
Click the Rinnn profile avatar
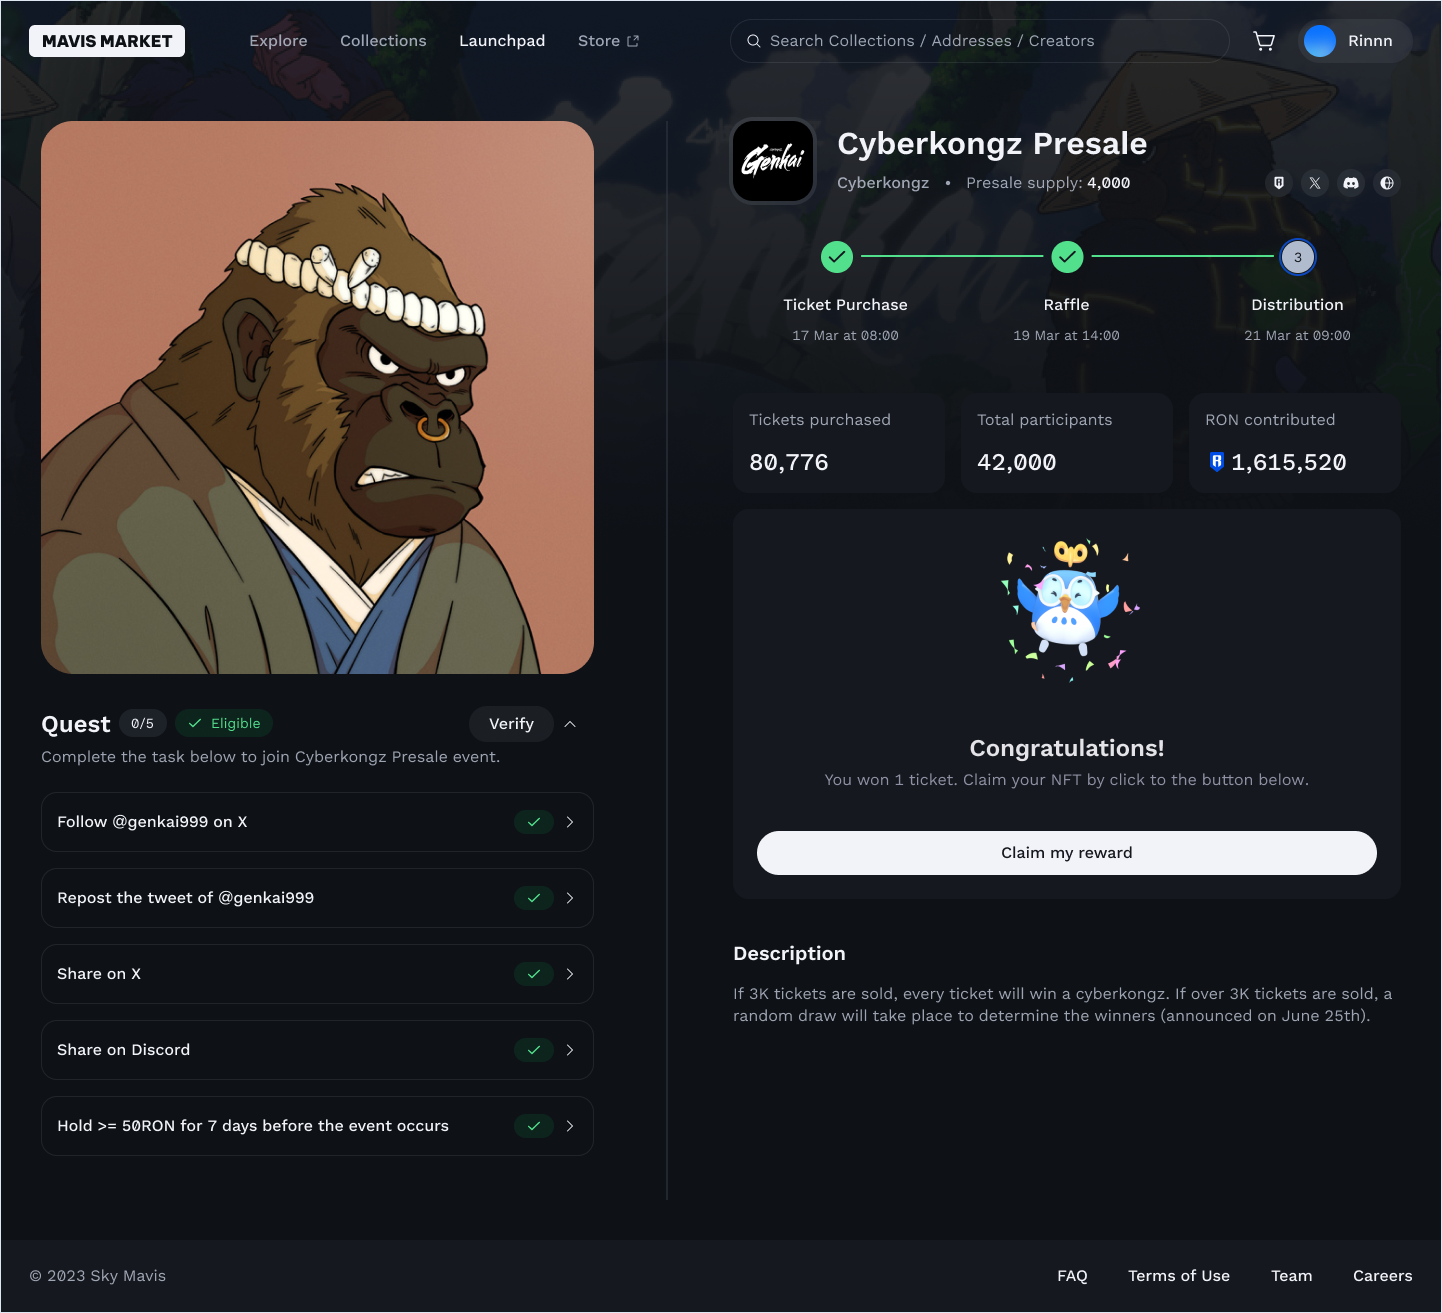pyautogui.click(x=1320, y=41)
